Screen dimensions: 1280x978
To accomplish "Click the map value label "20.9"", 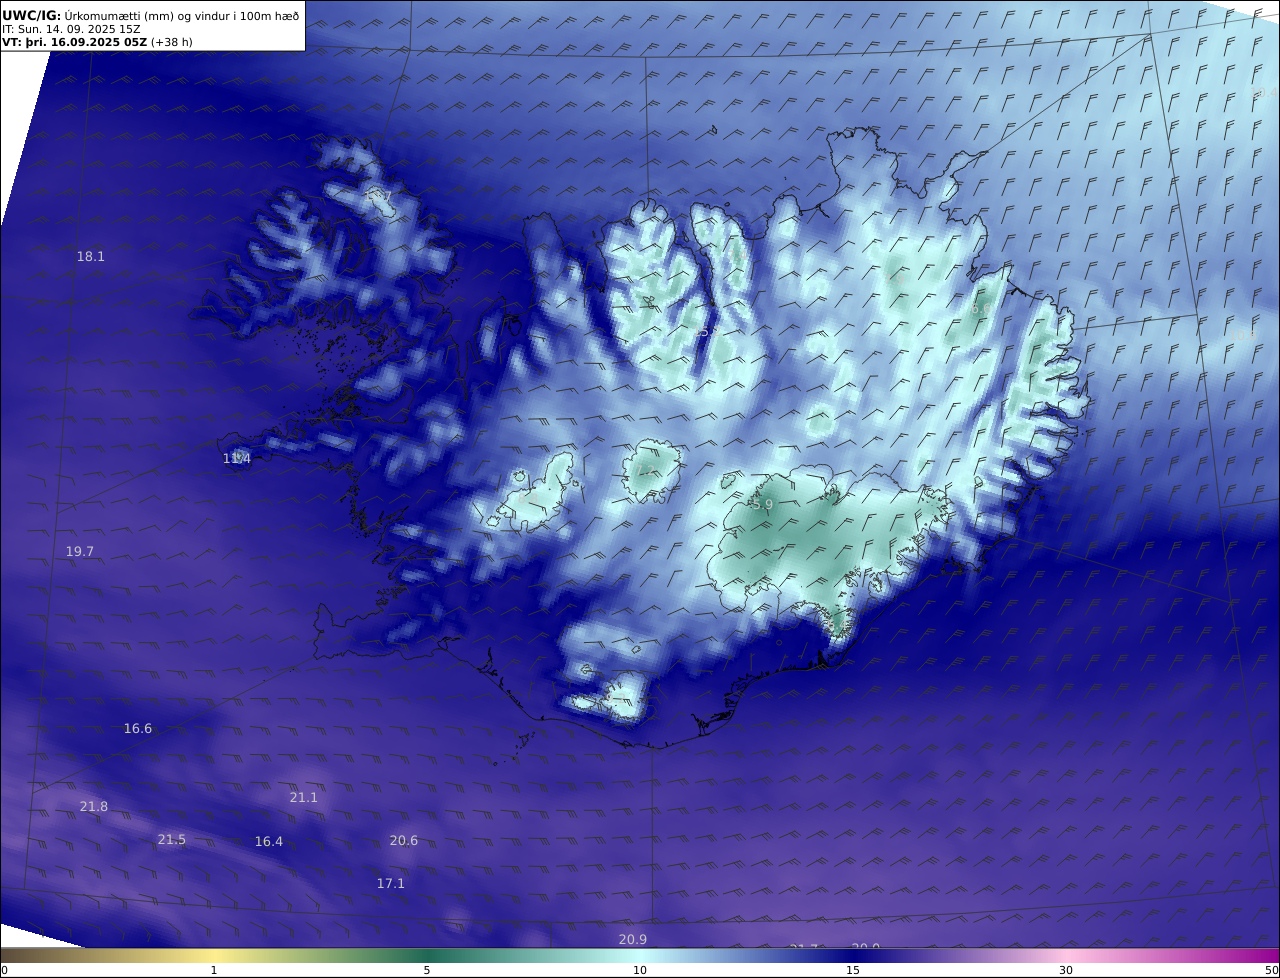I will 633,939.
